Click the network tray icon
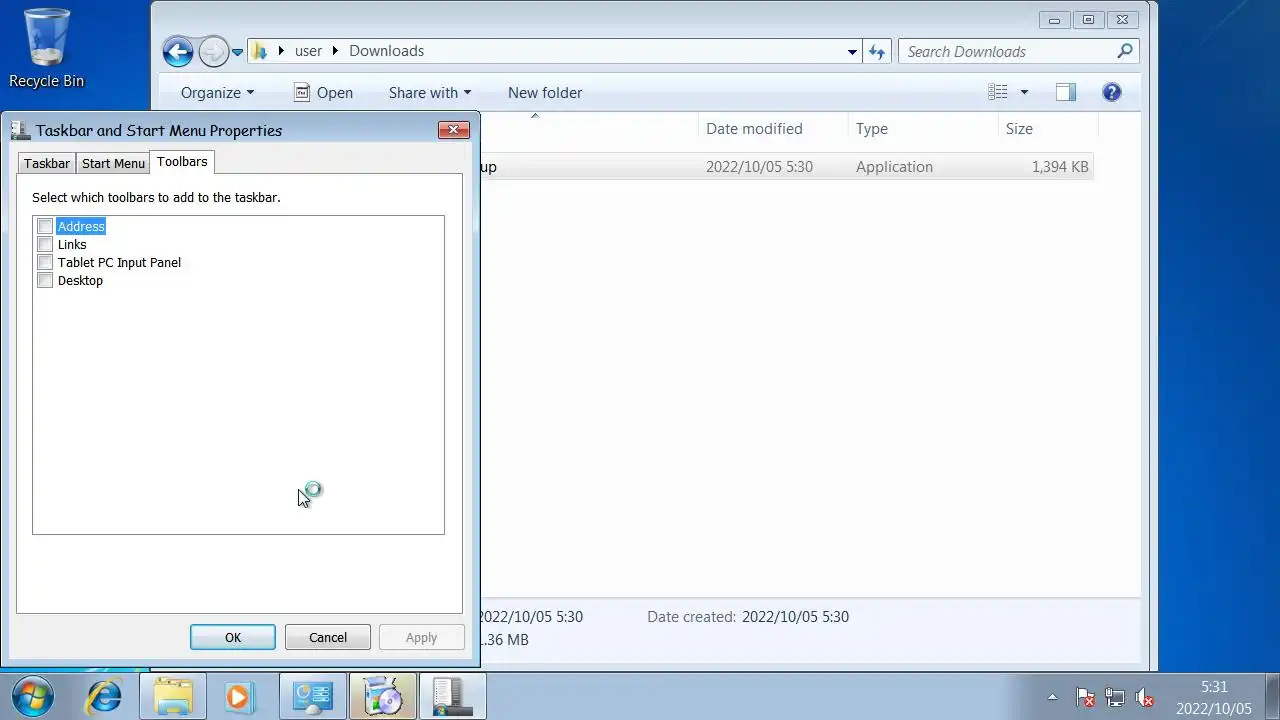The image size is (1280, 720). [1114, 697]
